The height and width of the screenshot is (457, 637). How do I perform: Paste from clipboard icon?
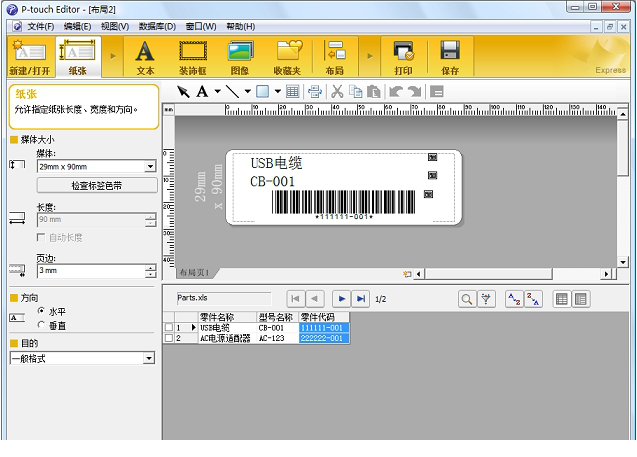click(374, 92)
